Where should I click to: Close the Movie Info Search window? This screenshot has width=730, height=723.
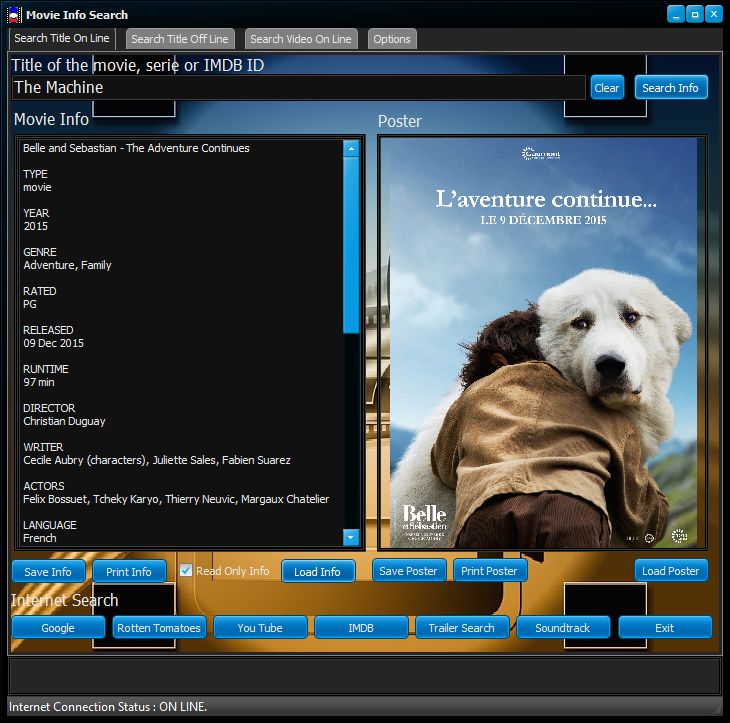coord(713,14)
